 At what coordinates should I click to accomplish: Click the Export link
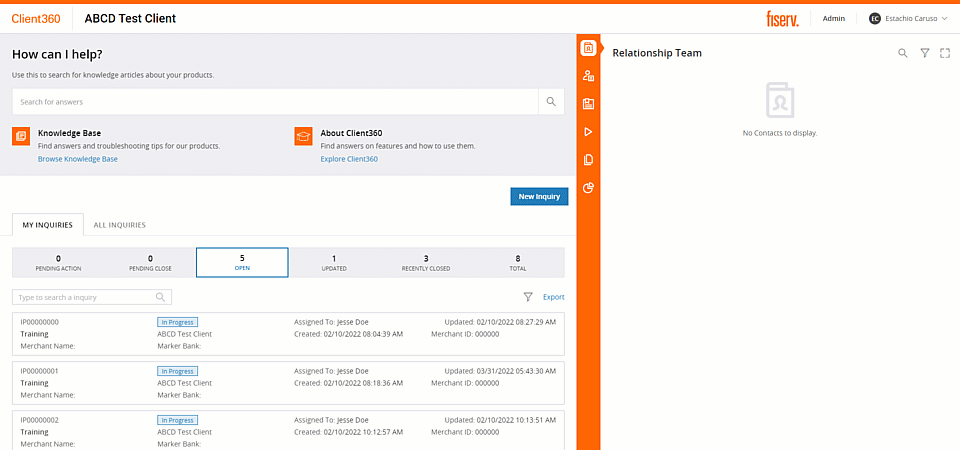click(x=553, y=297)
